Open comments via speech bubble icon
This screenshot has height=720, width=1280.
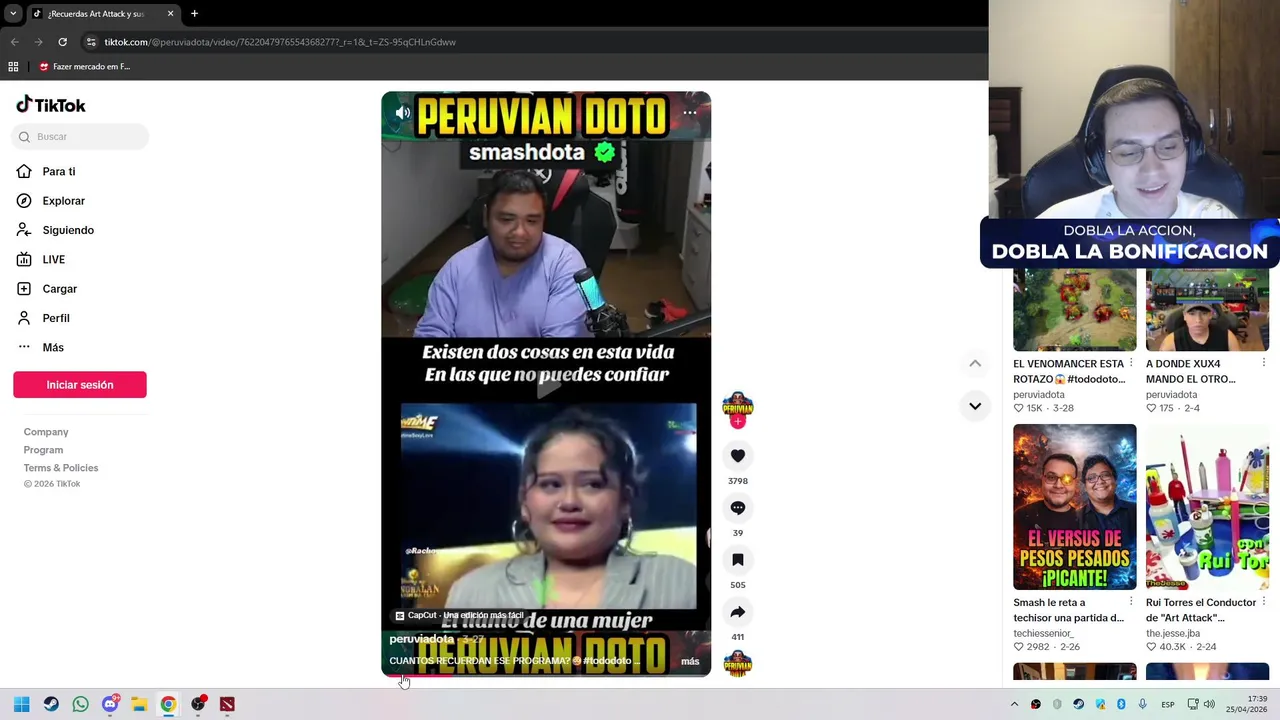[738, 508]
